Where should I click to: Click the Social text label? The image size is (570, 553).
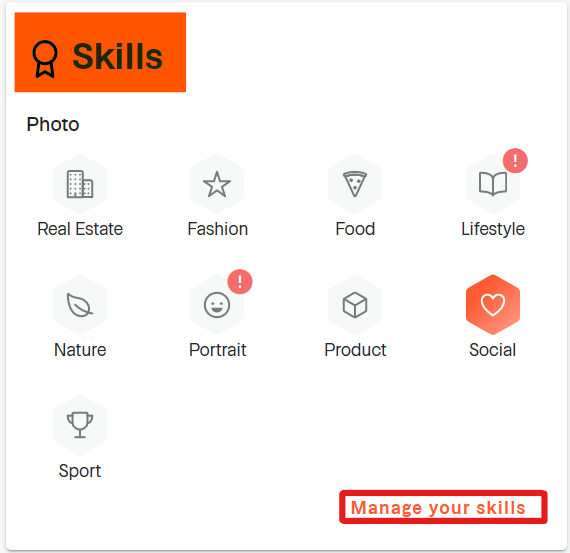(x=493, y=350)
